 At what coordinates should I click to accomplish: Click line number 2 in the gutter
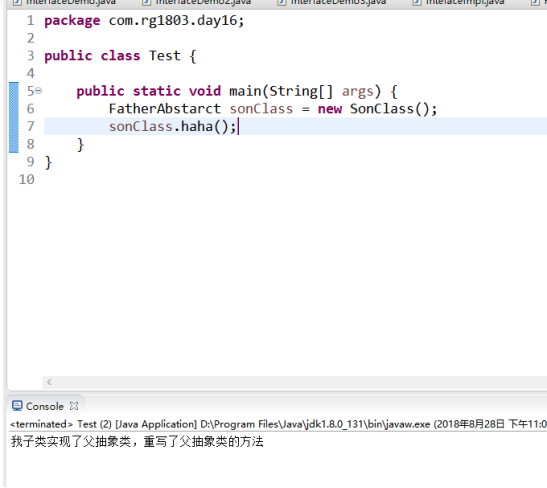[x=31, y=38]
